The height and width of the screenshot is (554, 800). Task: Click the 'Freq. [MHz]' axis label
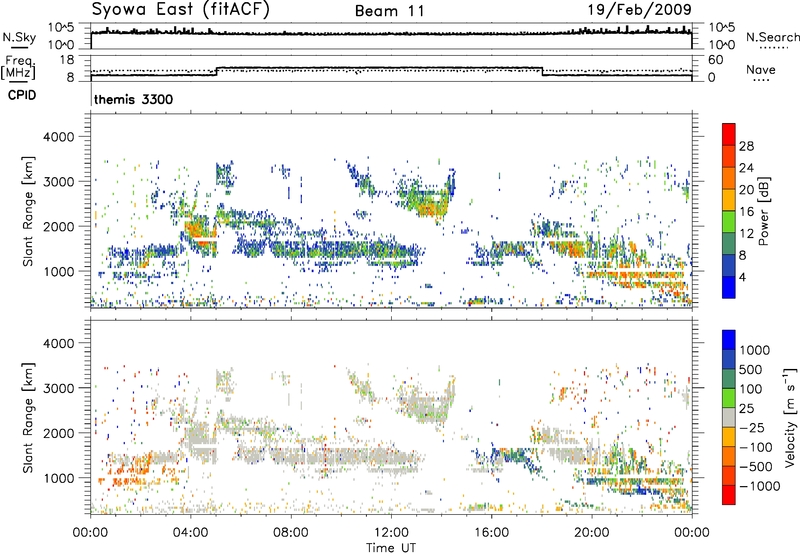coord(18,68)
